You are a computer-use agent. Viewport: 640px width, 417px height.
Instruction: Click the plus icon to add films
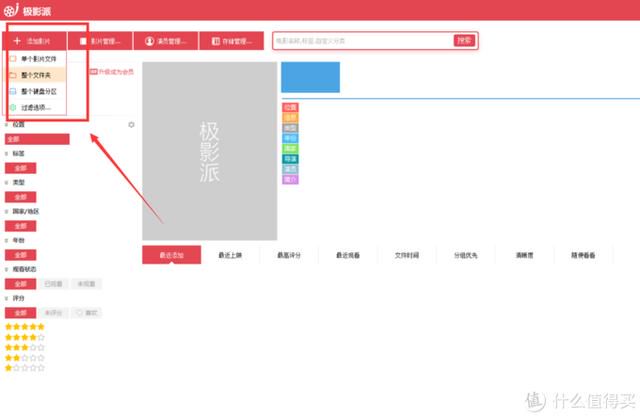pos(17,41)
